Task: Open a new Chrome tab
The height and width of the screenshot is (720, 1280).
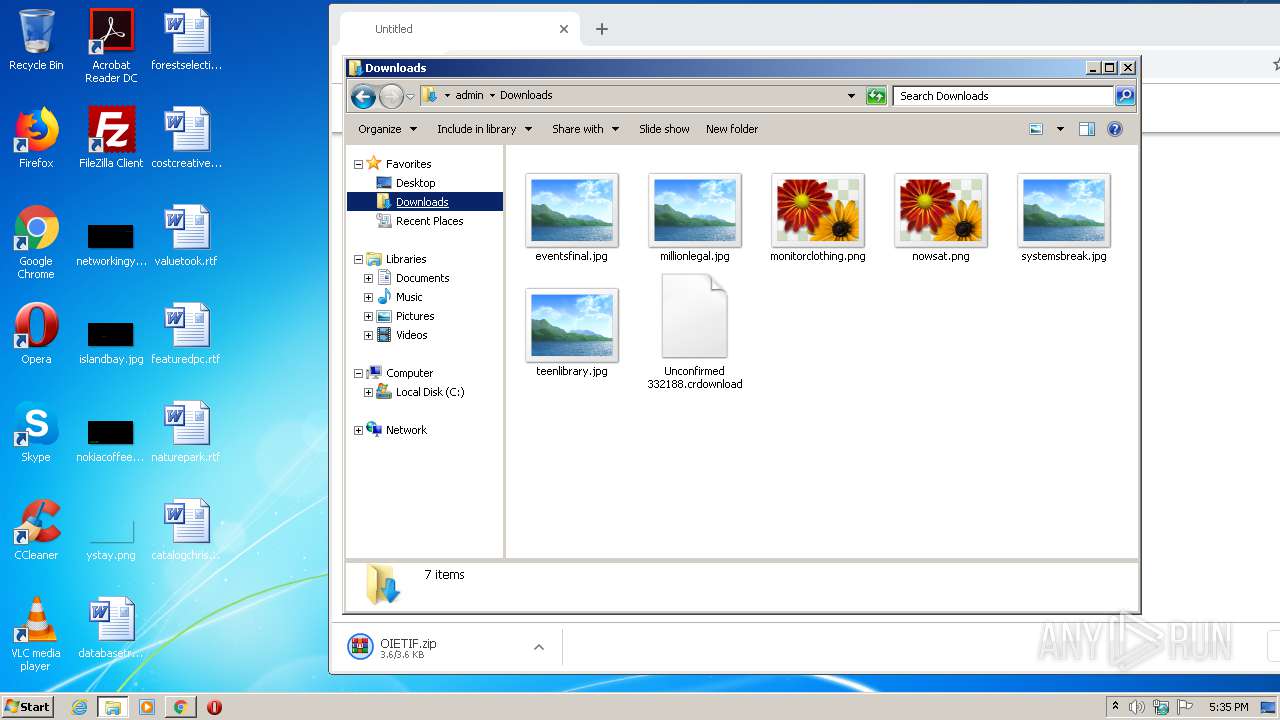Action: 601,29
